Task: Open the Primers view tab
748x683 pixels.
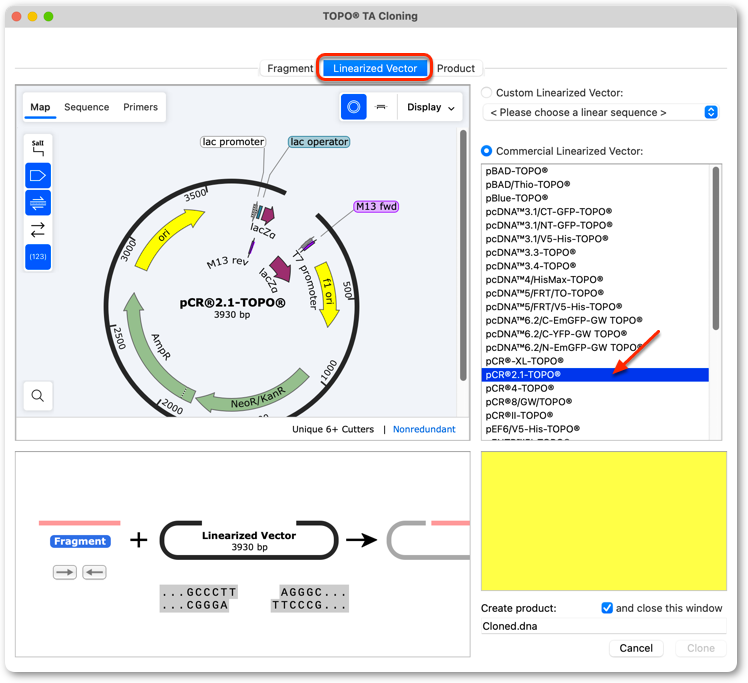Action: coord(140,107)
